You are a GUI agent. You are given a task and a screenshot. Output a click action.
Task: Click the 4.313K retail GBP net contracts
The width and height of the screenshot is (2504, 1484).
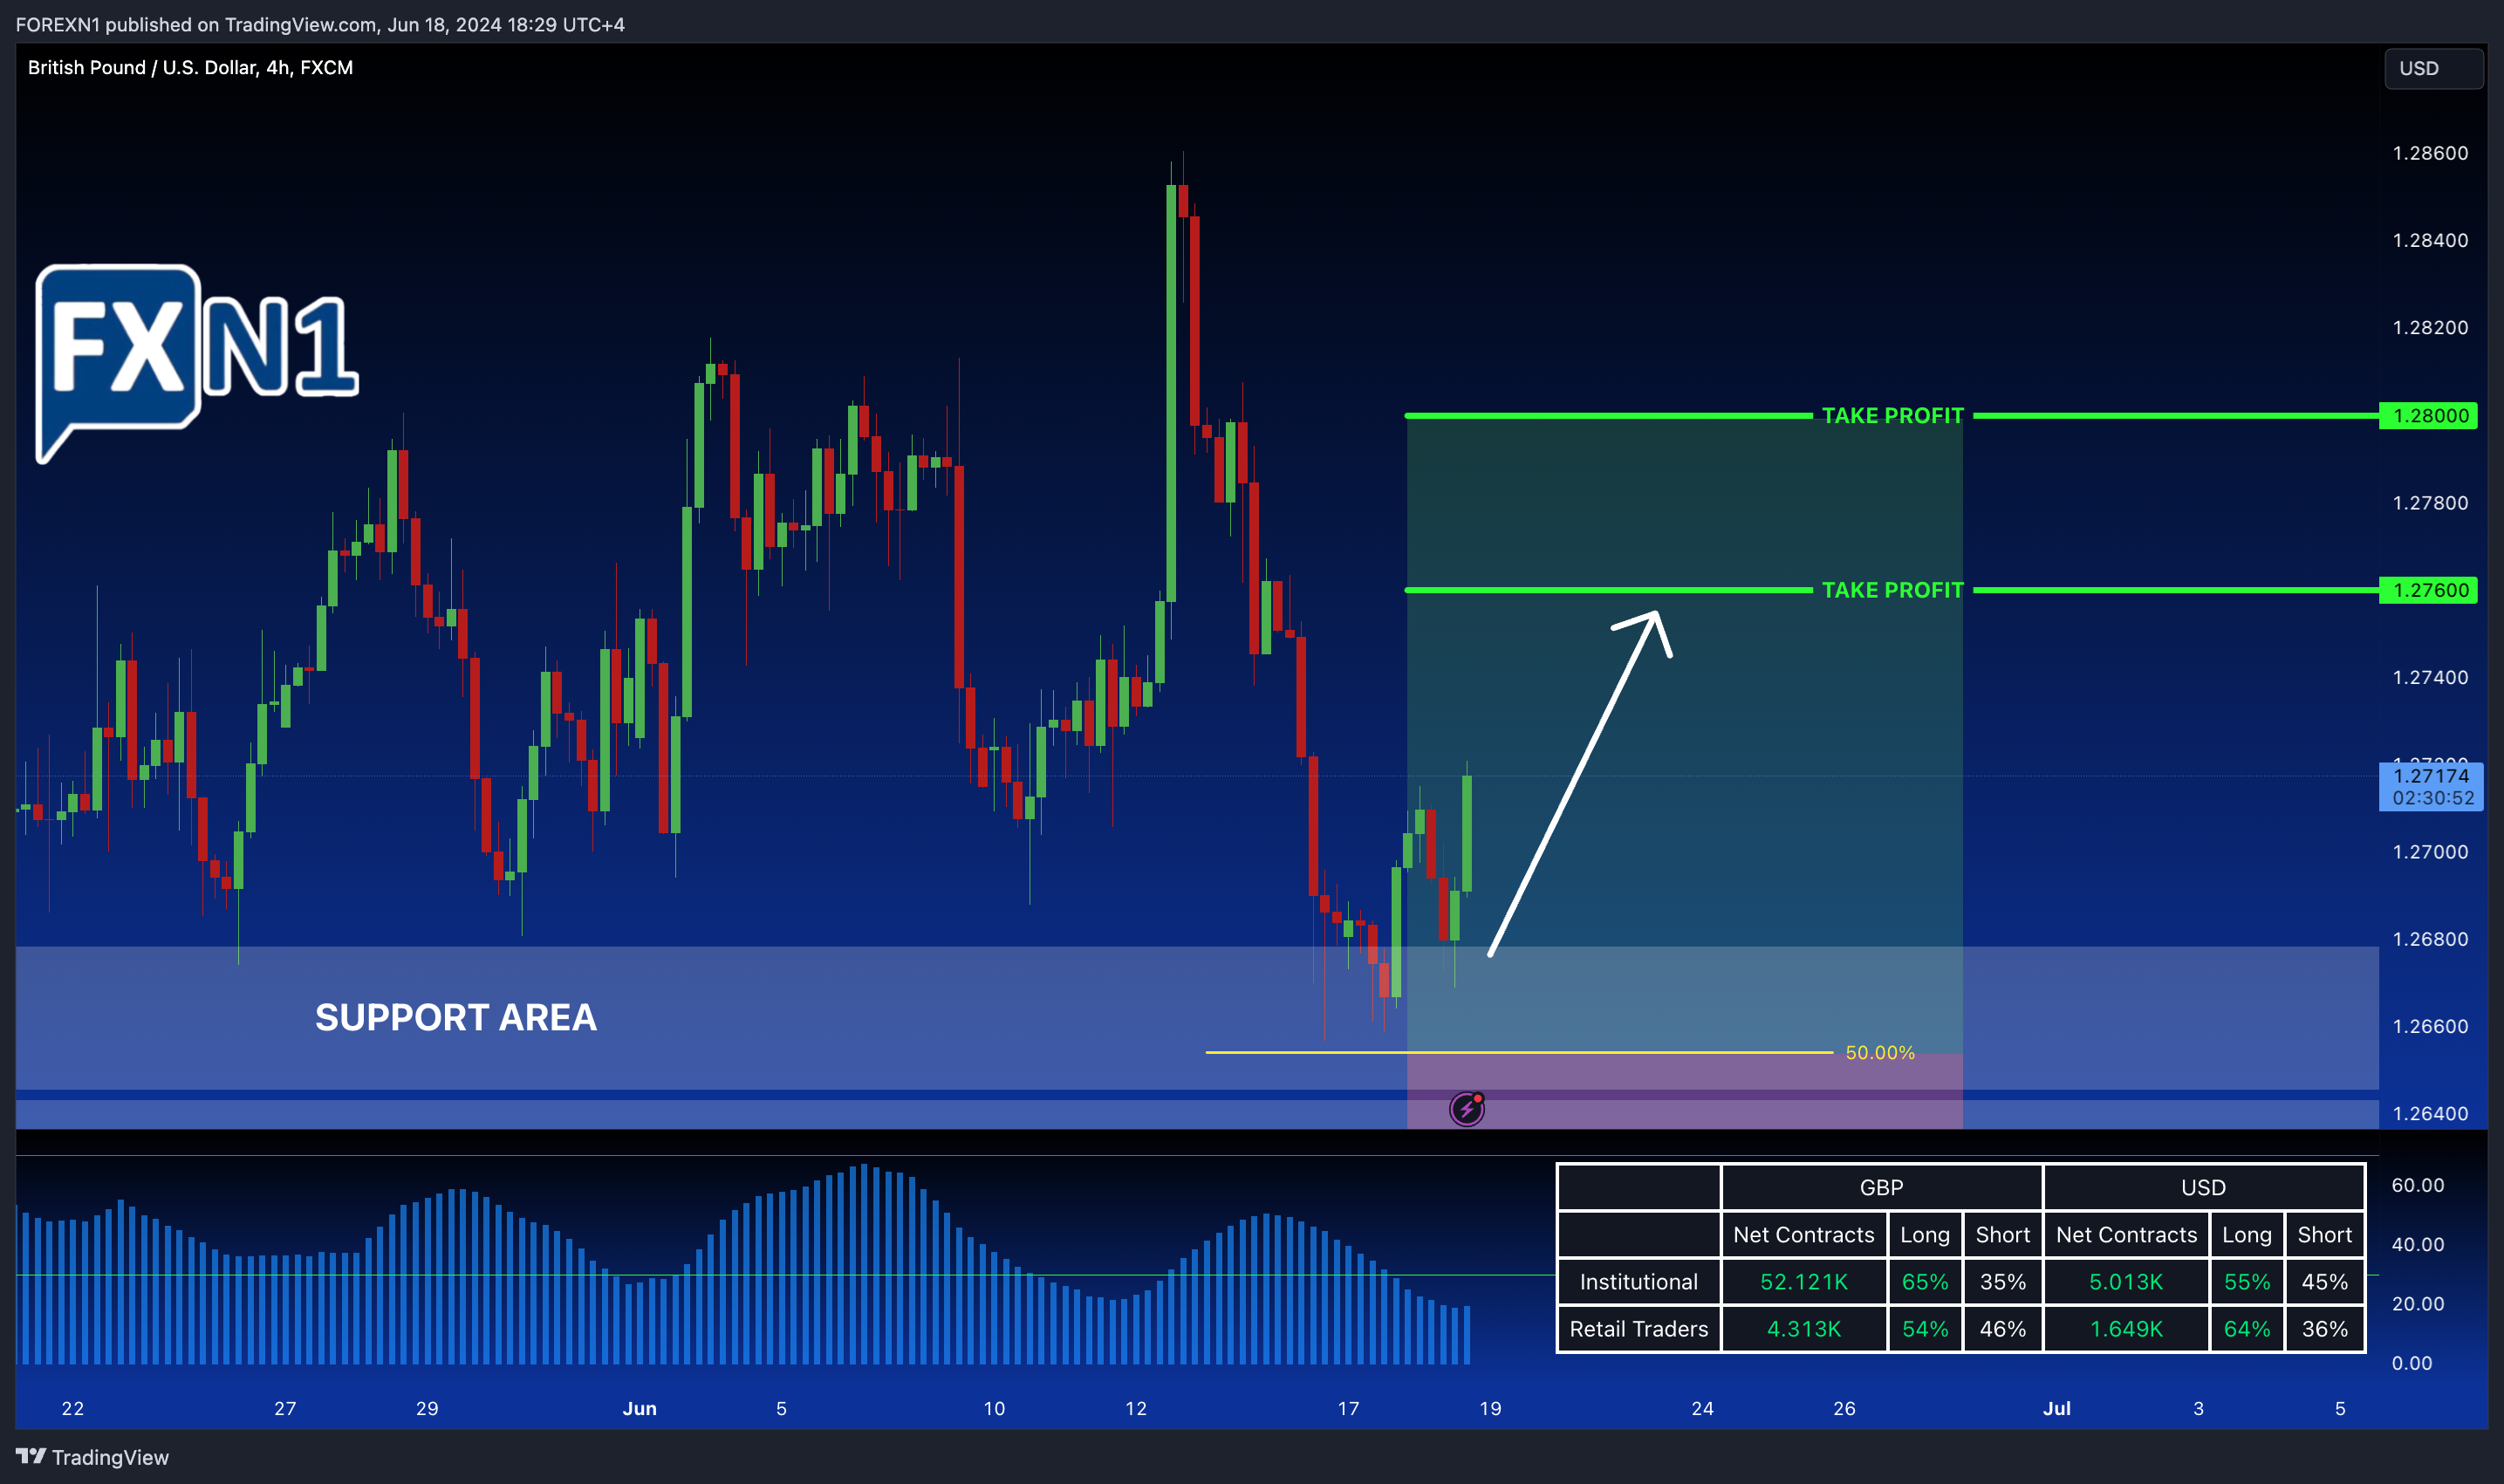(x=1804, y=1329)
